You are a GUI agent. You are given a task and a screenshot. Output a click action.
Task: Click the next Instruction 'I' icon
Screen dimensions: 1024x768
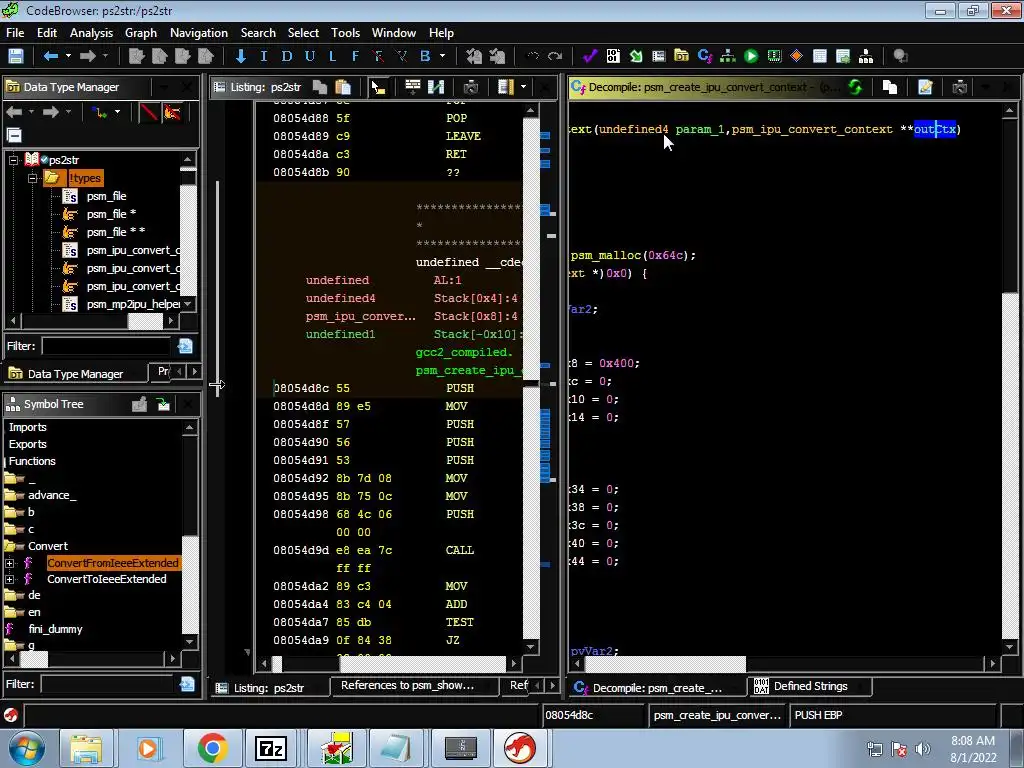(264, 56)
